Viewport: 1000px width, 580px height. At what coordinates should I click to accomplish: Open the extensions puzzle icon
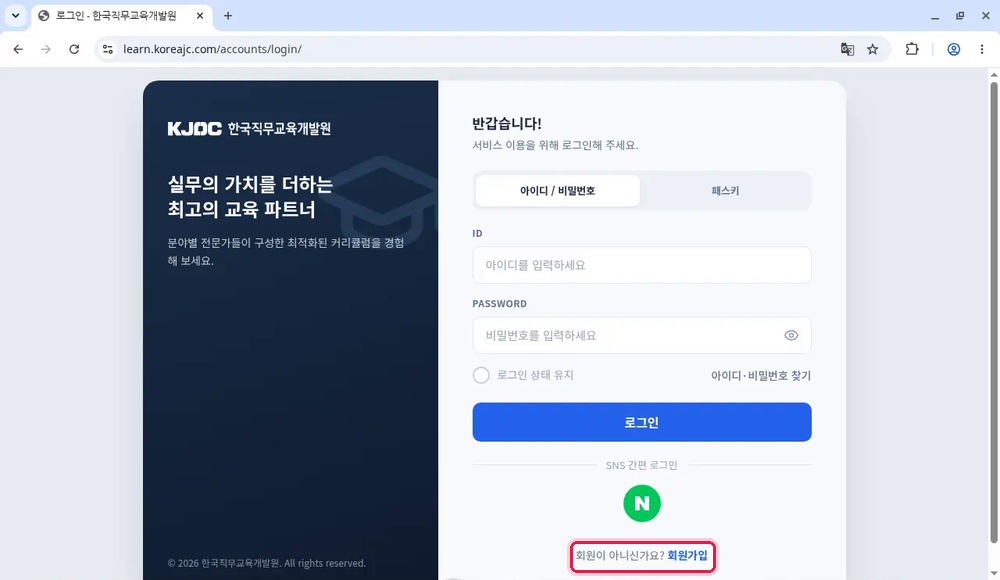click(912, 49)
